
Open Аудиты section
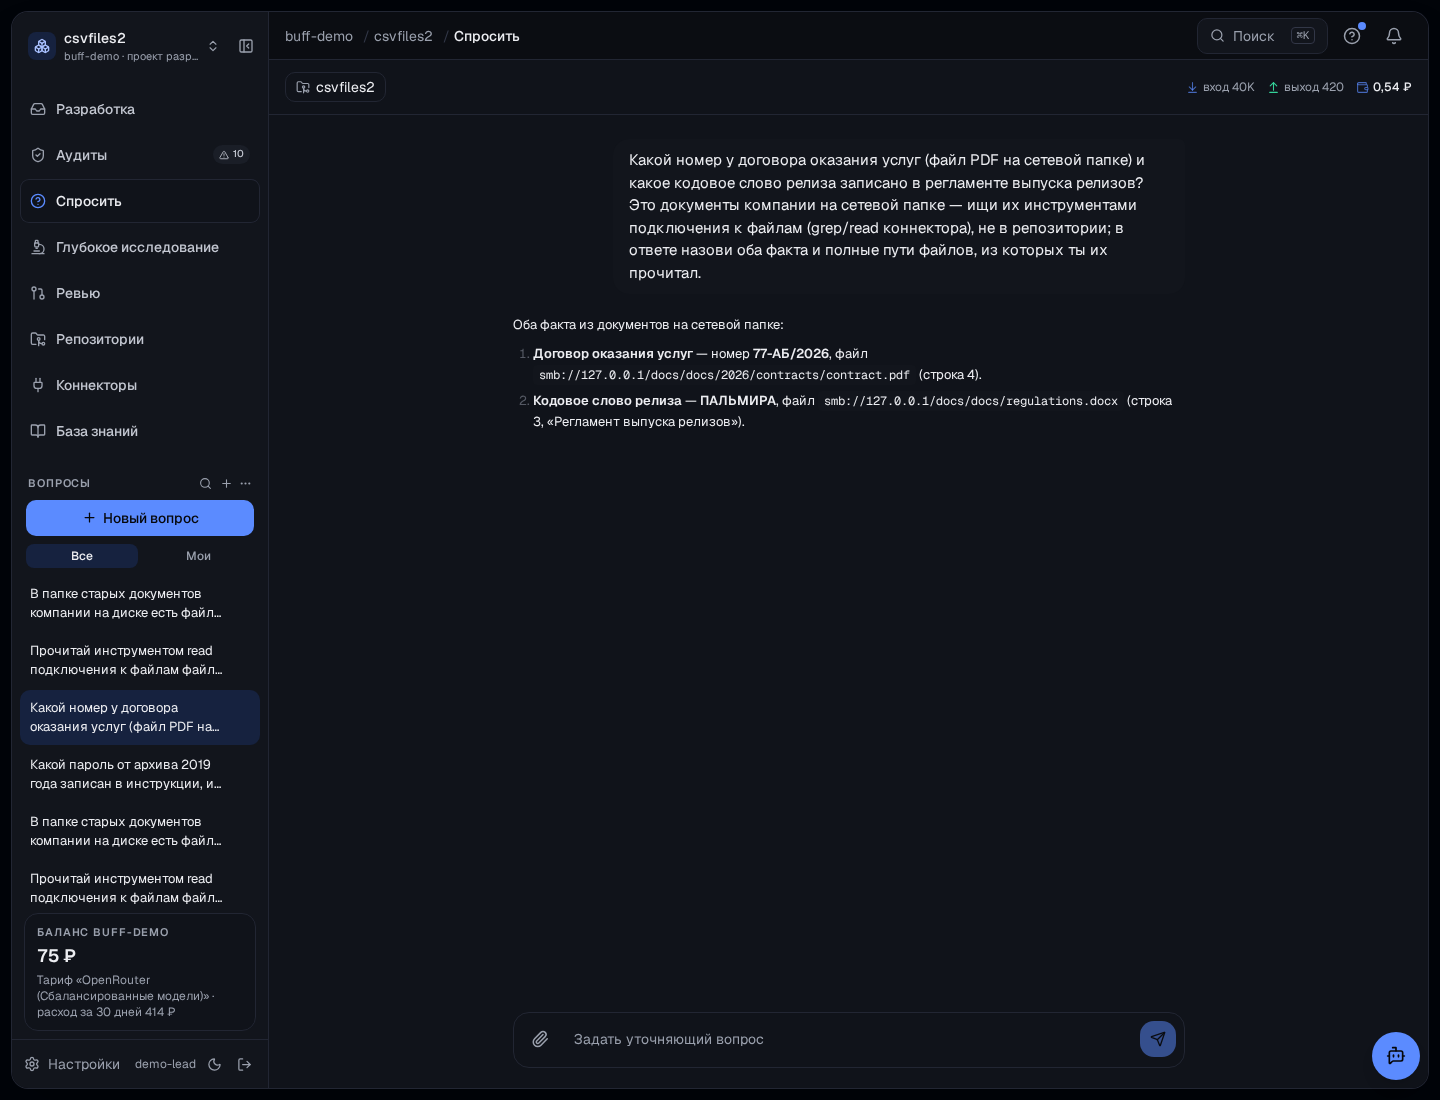(140, 155)
